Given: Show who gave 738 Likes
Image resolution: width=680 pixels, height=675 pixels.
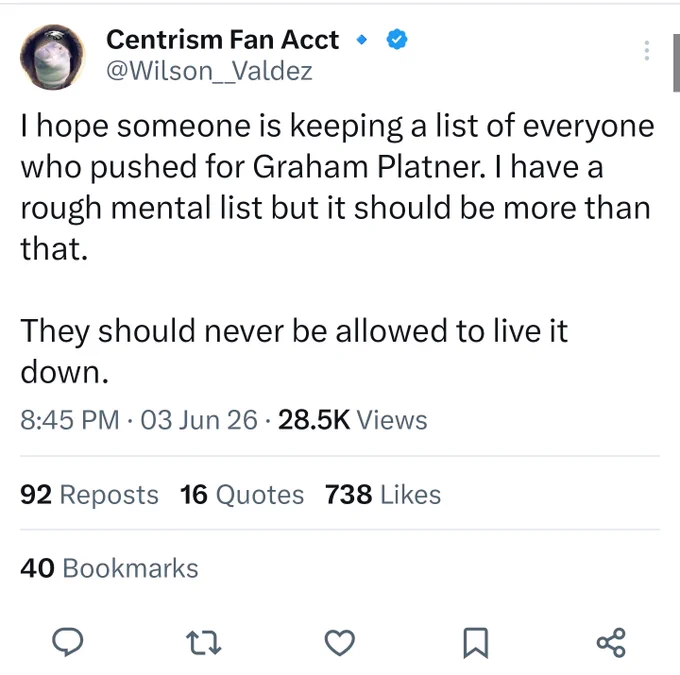Looking at the screenshot, I should [383, 495].
